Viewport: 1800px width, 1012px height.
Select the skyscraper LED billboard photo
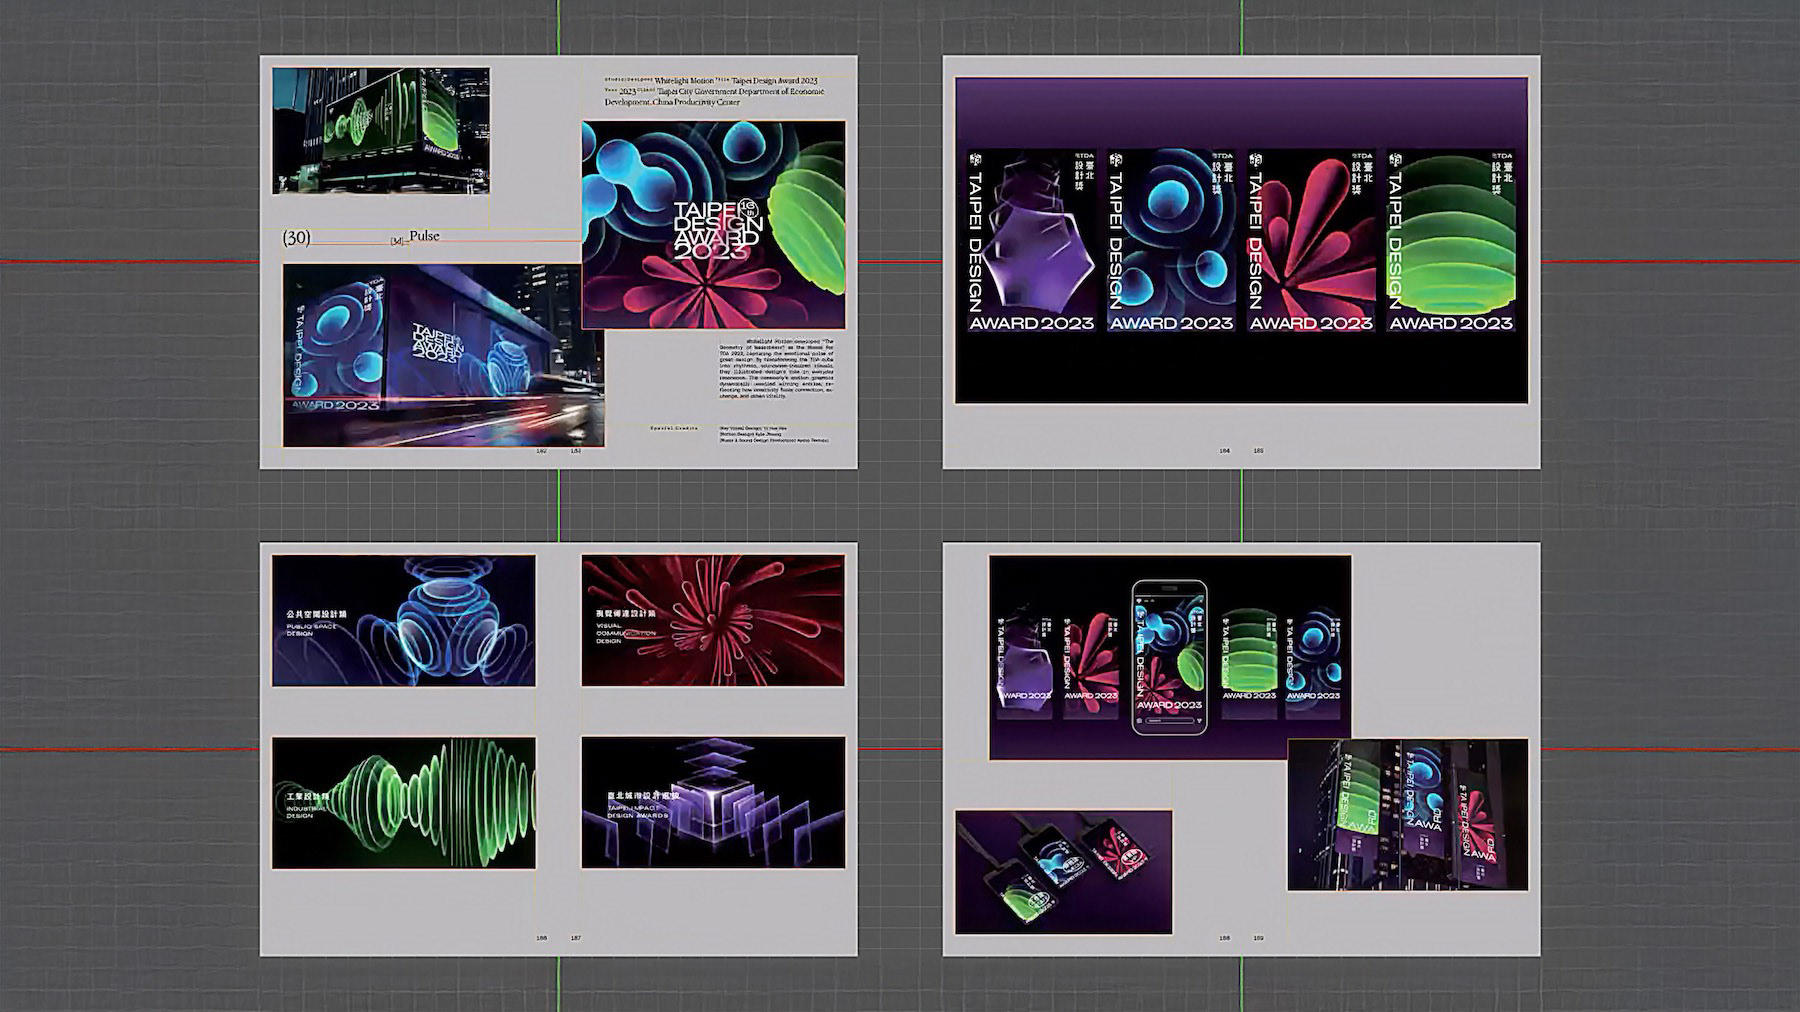tap(381, 131)
